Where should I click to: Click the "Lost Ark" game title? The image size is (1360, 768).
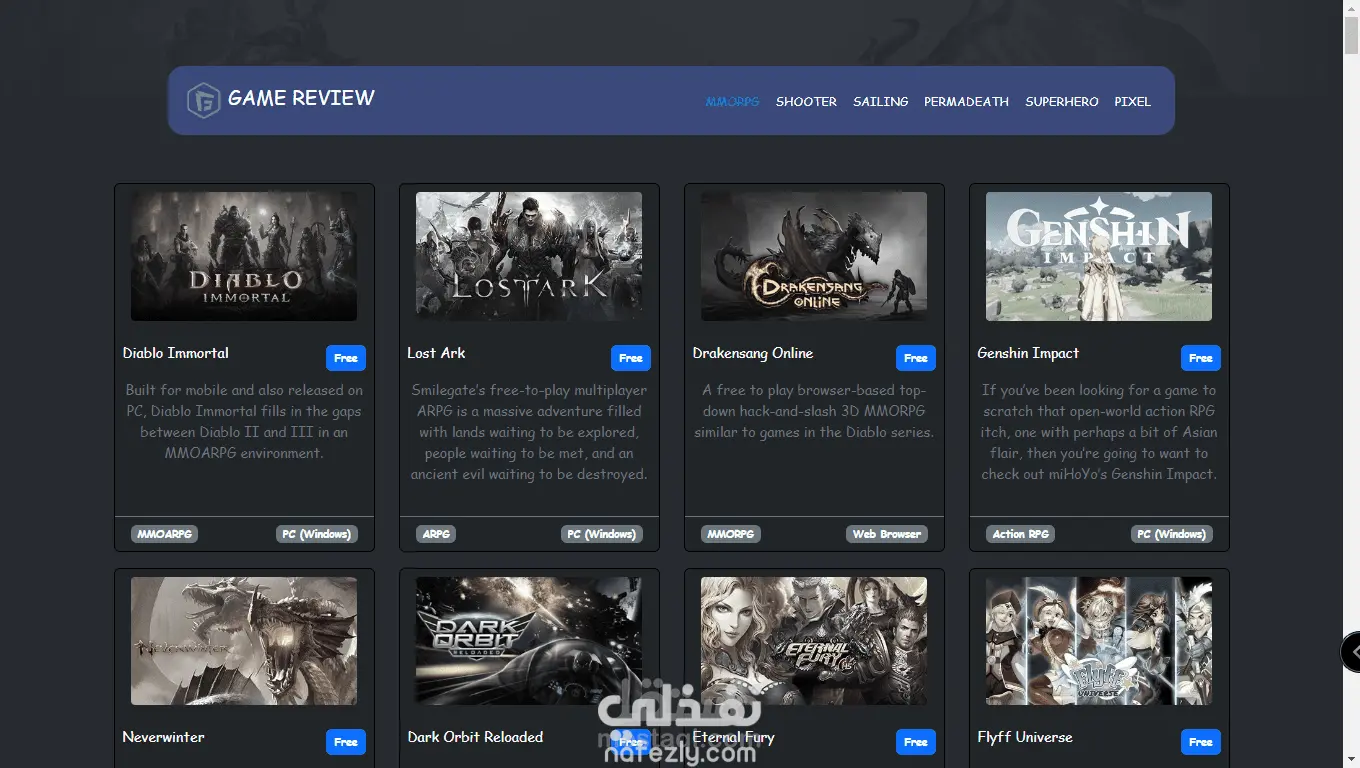436,353
